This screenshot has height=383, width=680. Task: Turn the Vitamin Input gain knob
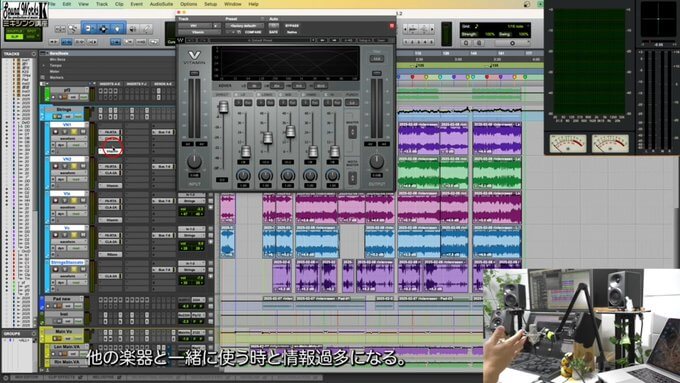click(194, 162)
